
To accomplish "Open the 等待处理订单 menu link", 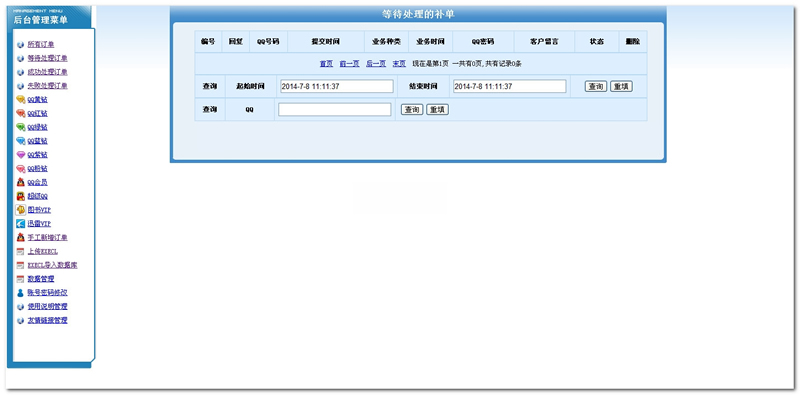I will pyautogui.click(x=47, y=58).
